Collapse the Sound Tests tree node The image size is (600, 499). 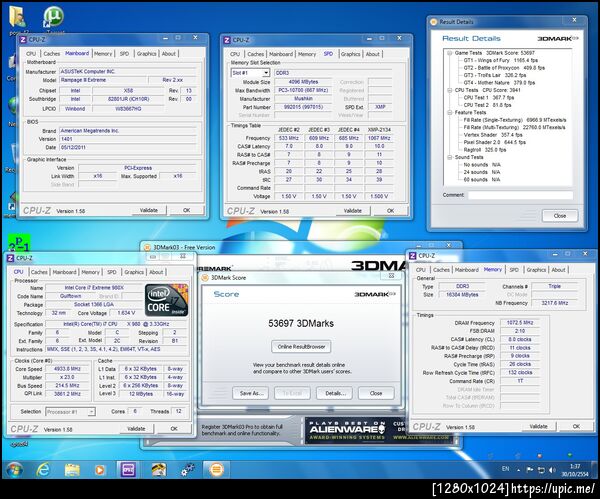click(450, 157)
